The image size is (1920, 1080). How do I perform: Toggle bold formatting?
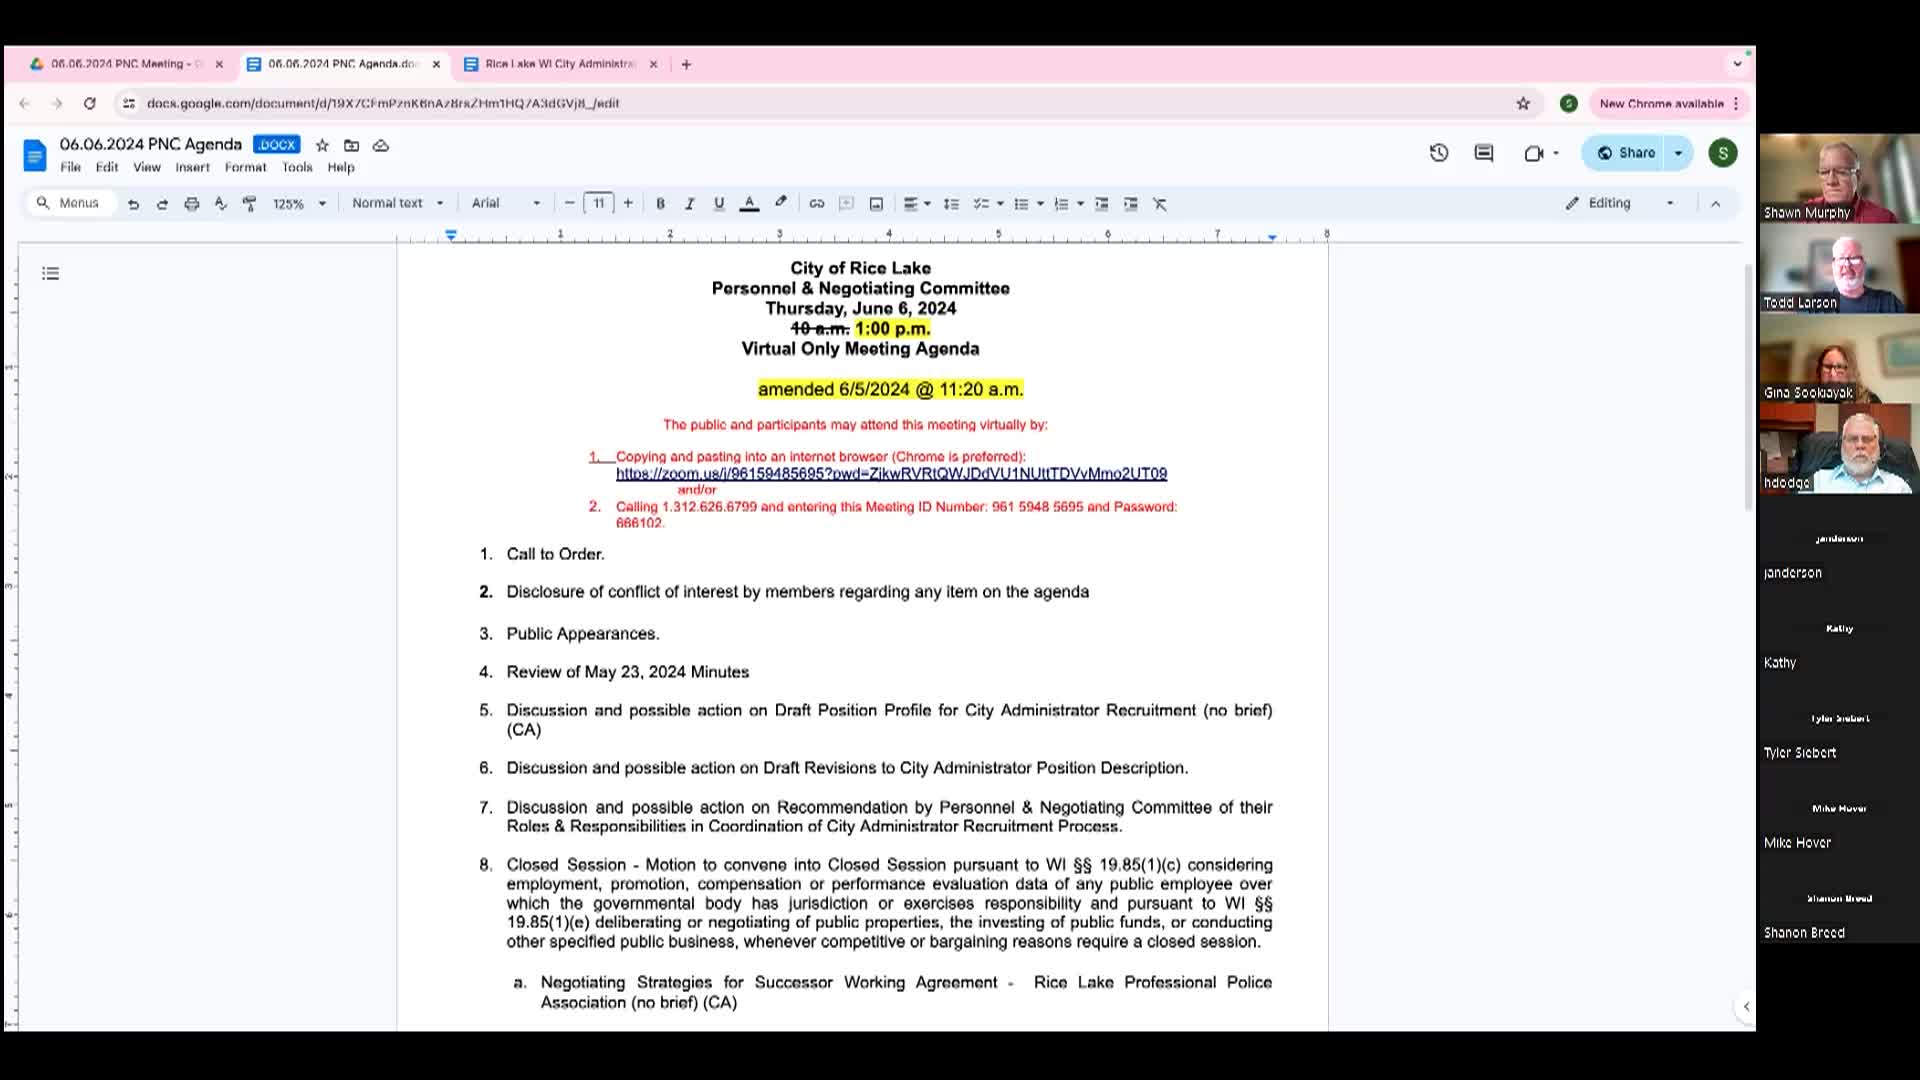coord(660,204)
